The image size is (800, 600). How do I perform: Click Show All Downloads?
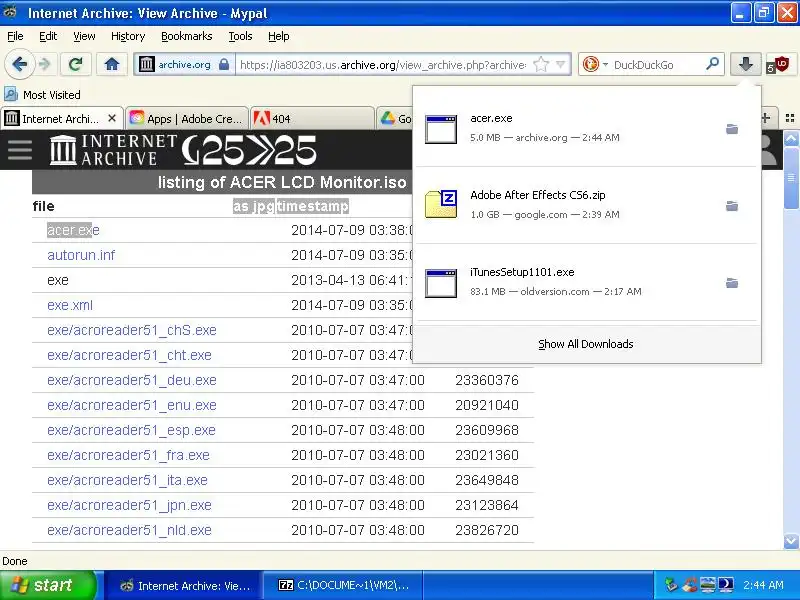[586, 344]
